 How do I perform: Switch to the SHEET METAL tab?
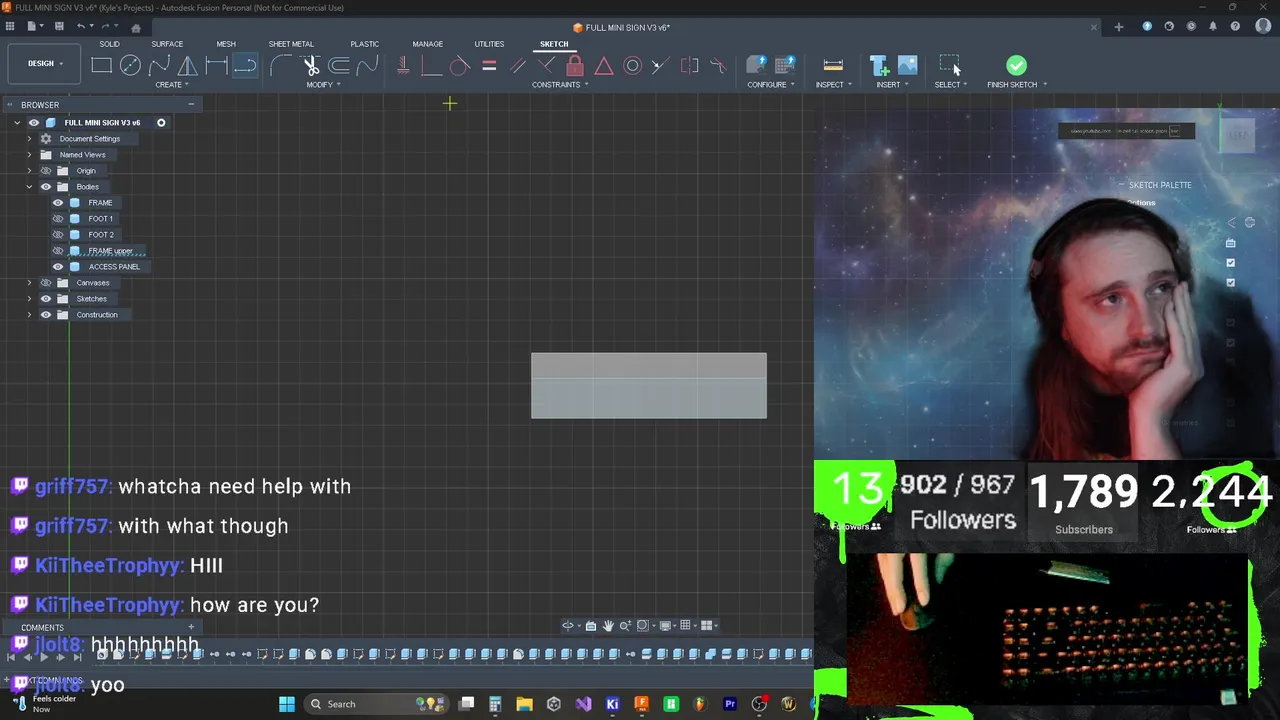coord(291,44)
